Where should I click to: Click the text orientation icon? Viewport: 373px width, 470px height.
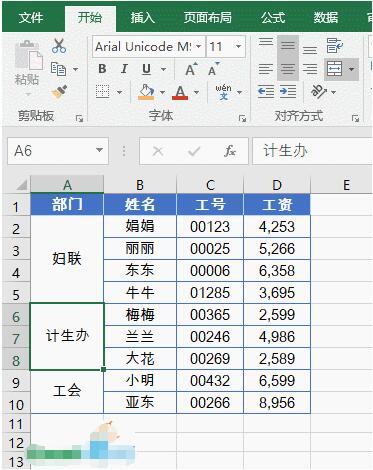pos(319,91)
